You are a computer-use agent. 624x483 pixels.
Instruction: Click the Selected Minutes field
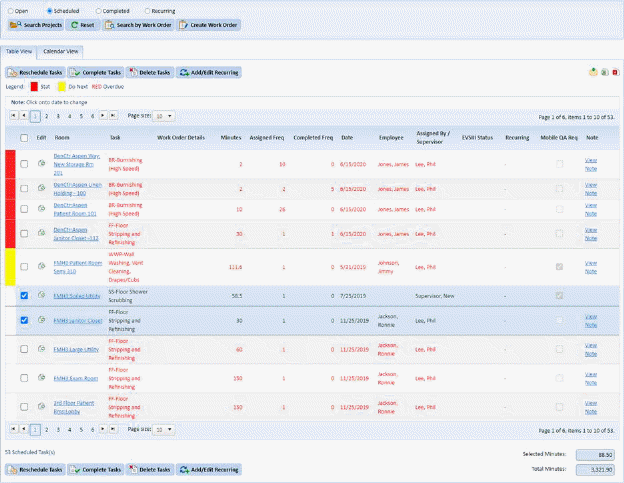[596, 454]
